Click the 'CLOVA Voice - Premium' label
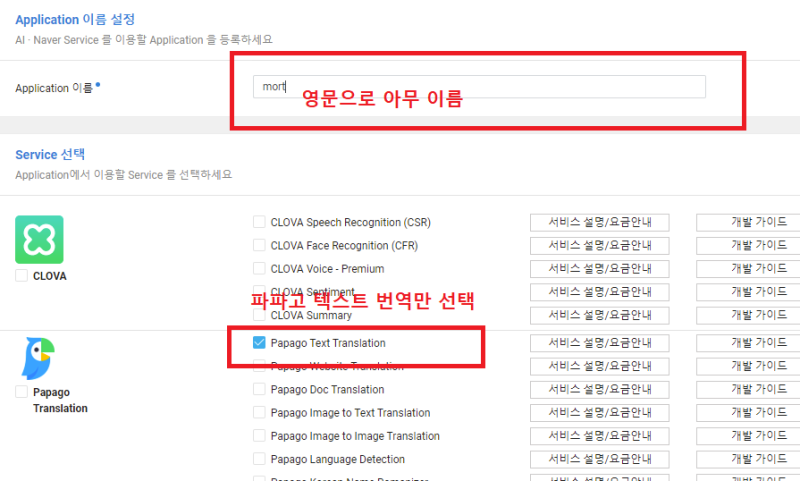 click(x=327, y=269)
